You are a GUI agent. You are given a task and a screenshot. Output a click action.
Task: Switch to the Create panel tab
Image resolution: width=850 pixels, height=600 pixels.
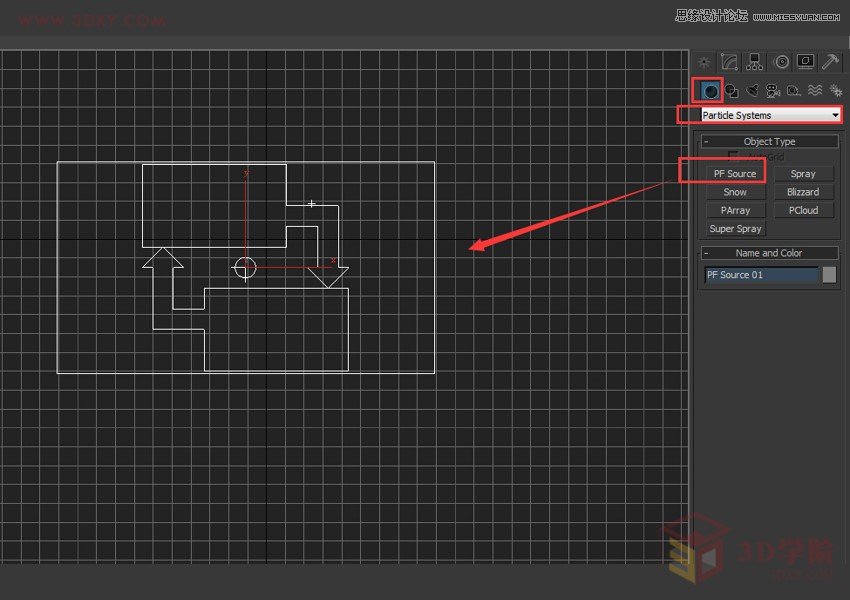point(703,61)
